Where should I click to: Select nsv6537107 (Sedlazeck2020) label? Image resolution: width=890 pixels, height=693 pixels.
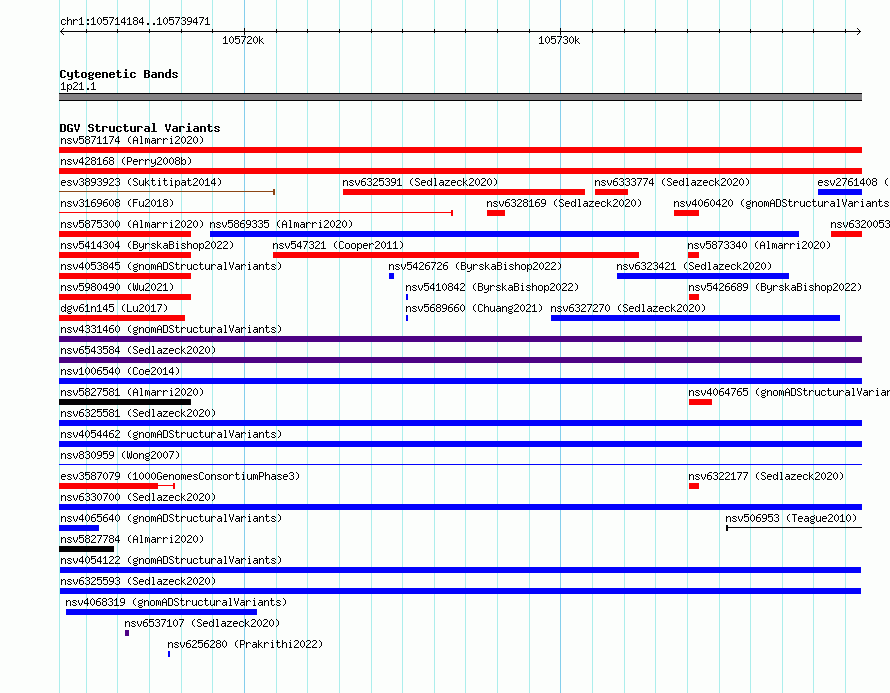(x=202, y=623)
